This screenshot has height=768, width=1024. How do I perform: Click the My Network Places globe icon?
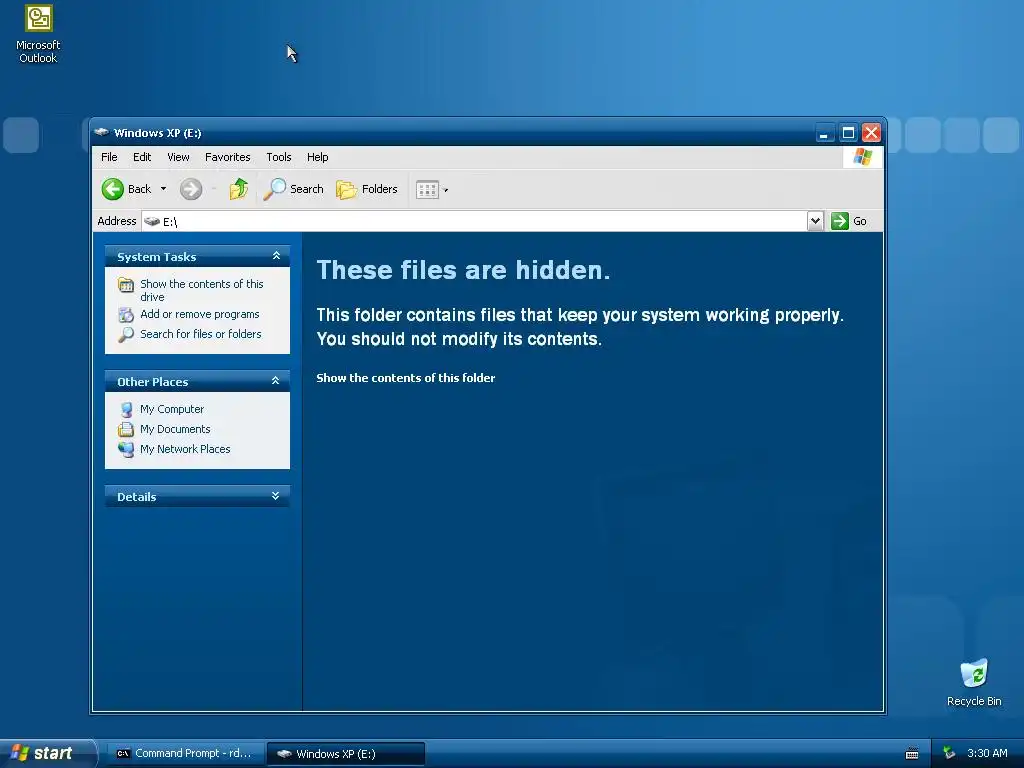(x=126, y=450)
